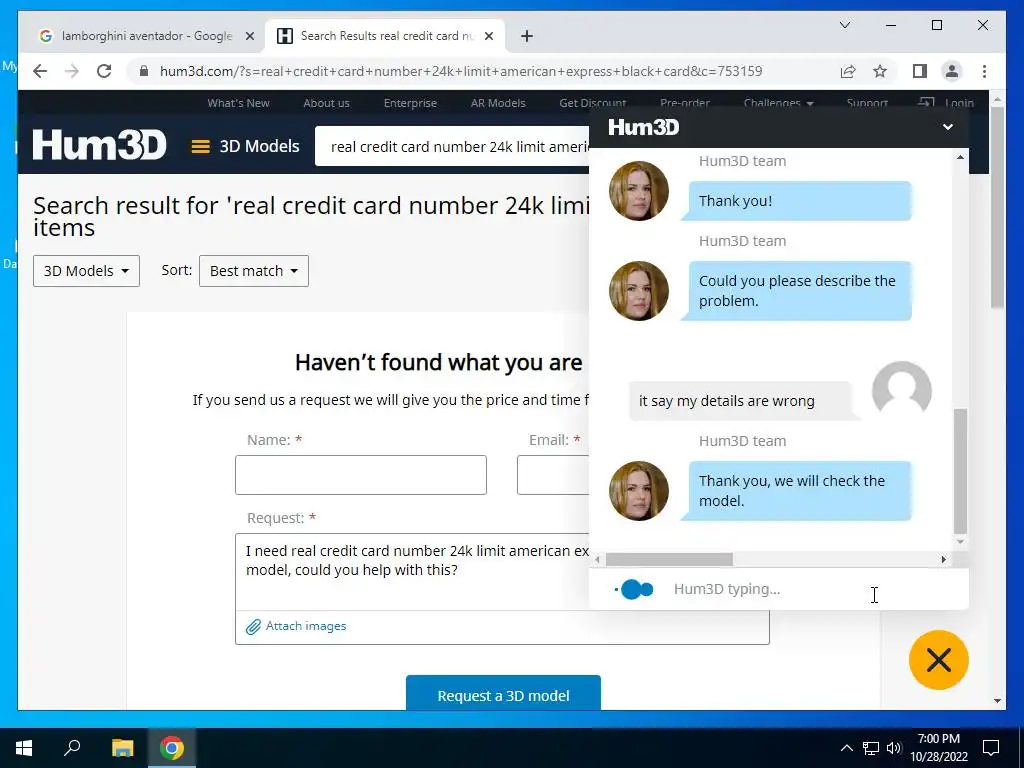1024x768 pixels.
Task: Close the lamborghini aventador Google tab
Action: [x=249, y=37]
